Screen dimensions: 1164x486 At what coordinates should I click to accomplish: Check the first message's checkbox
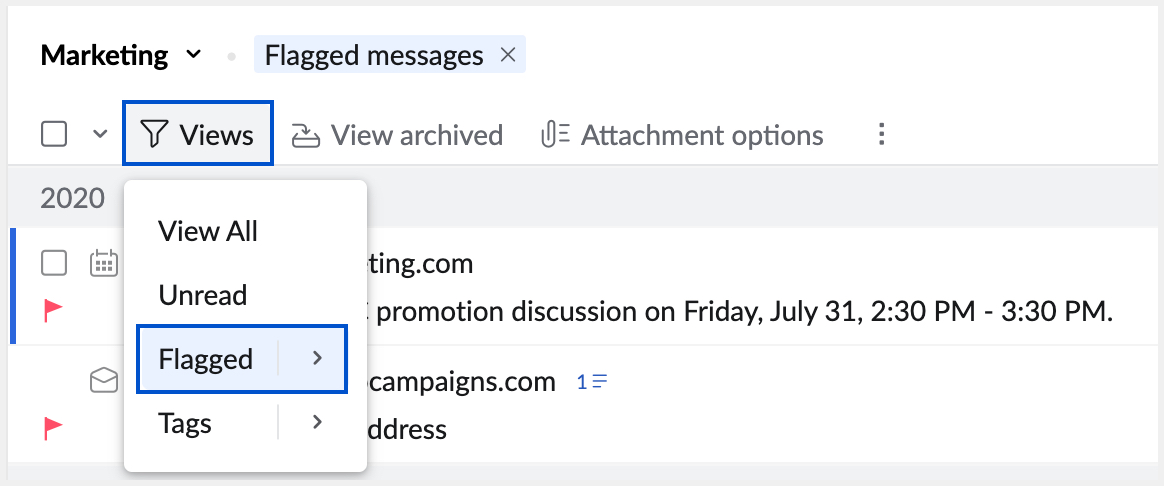[54, 263]
